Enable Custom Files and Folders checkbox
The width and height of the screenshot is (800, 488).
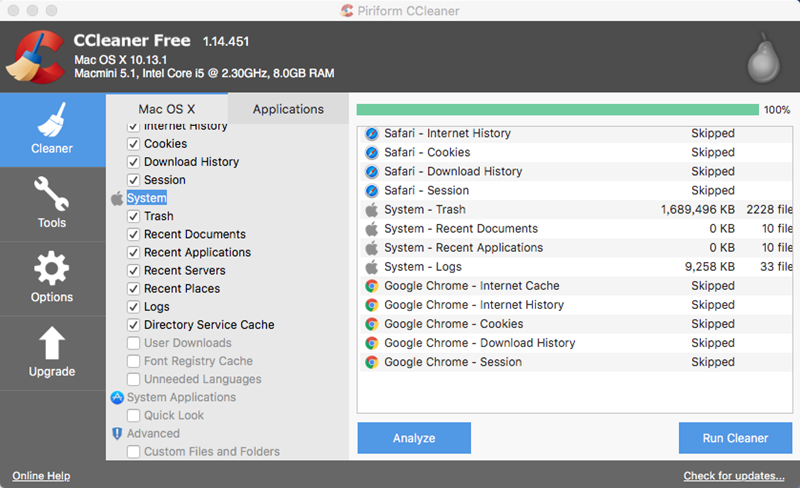click(133, 452)
